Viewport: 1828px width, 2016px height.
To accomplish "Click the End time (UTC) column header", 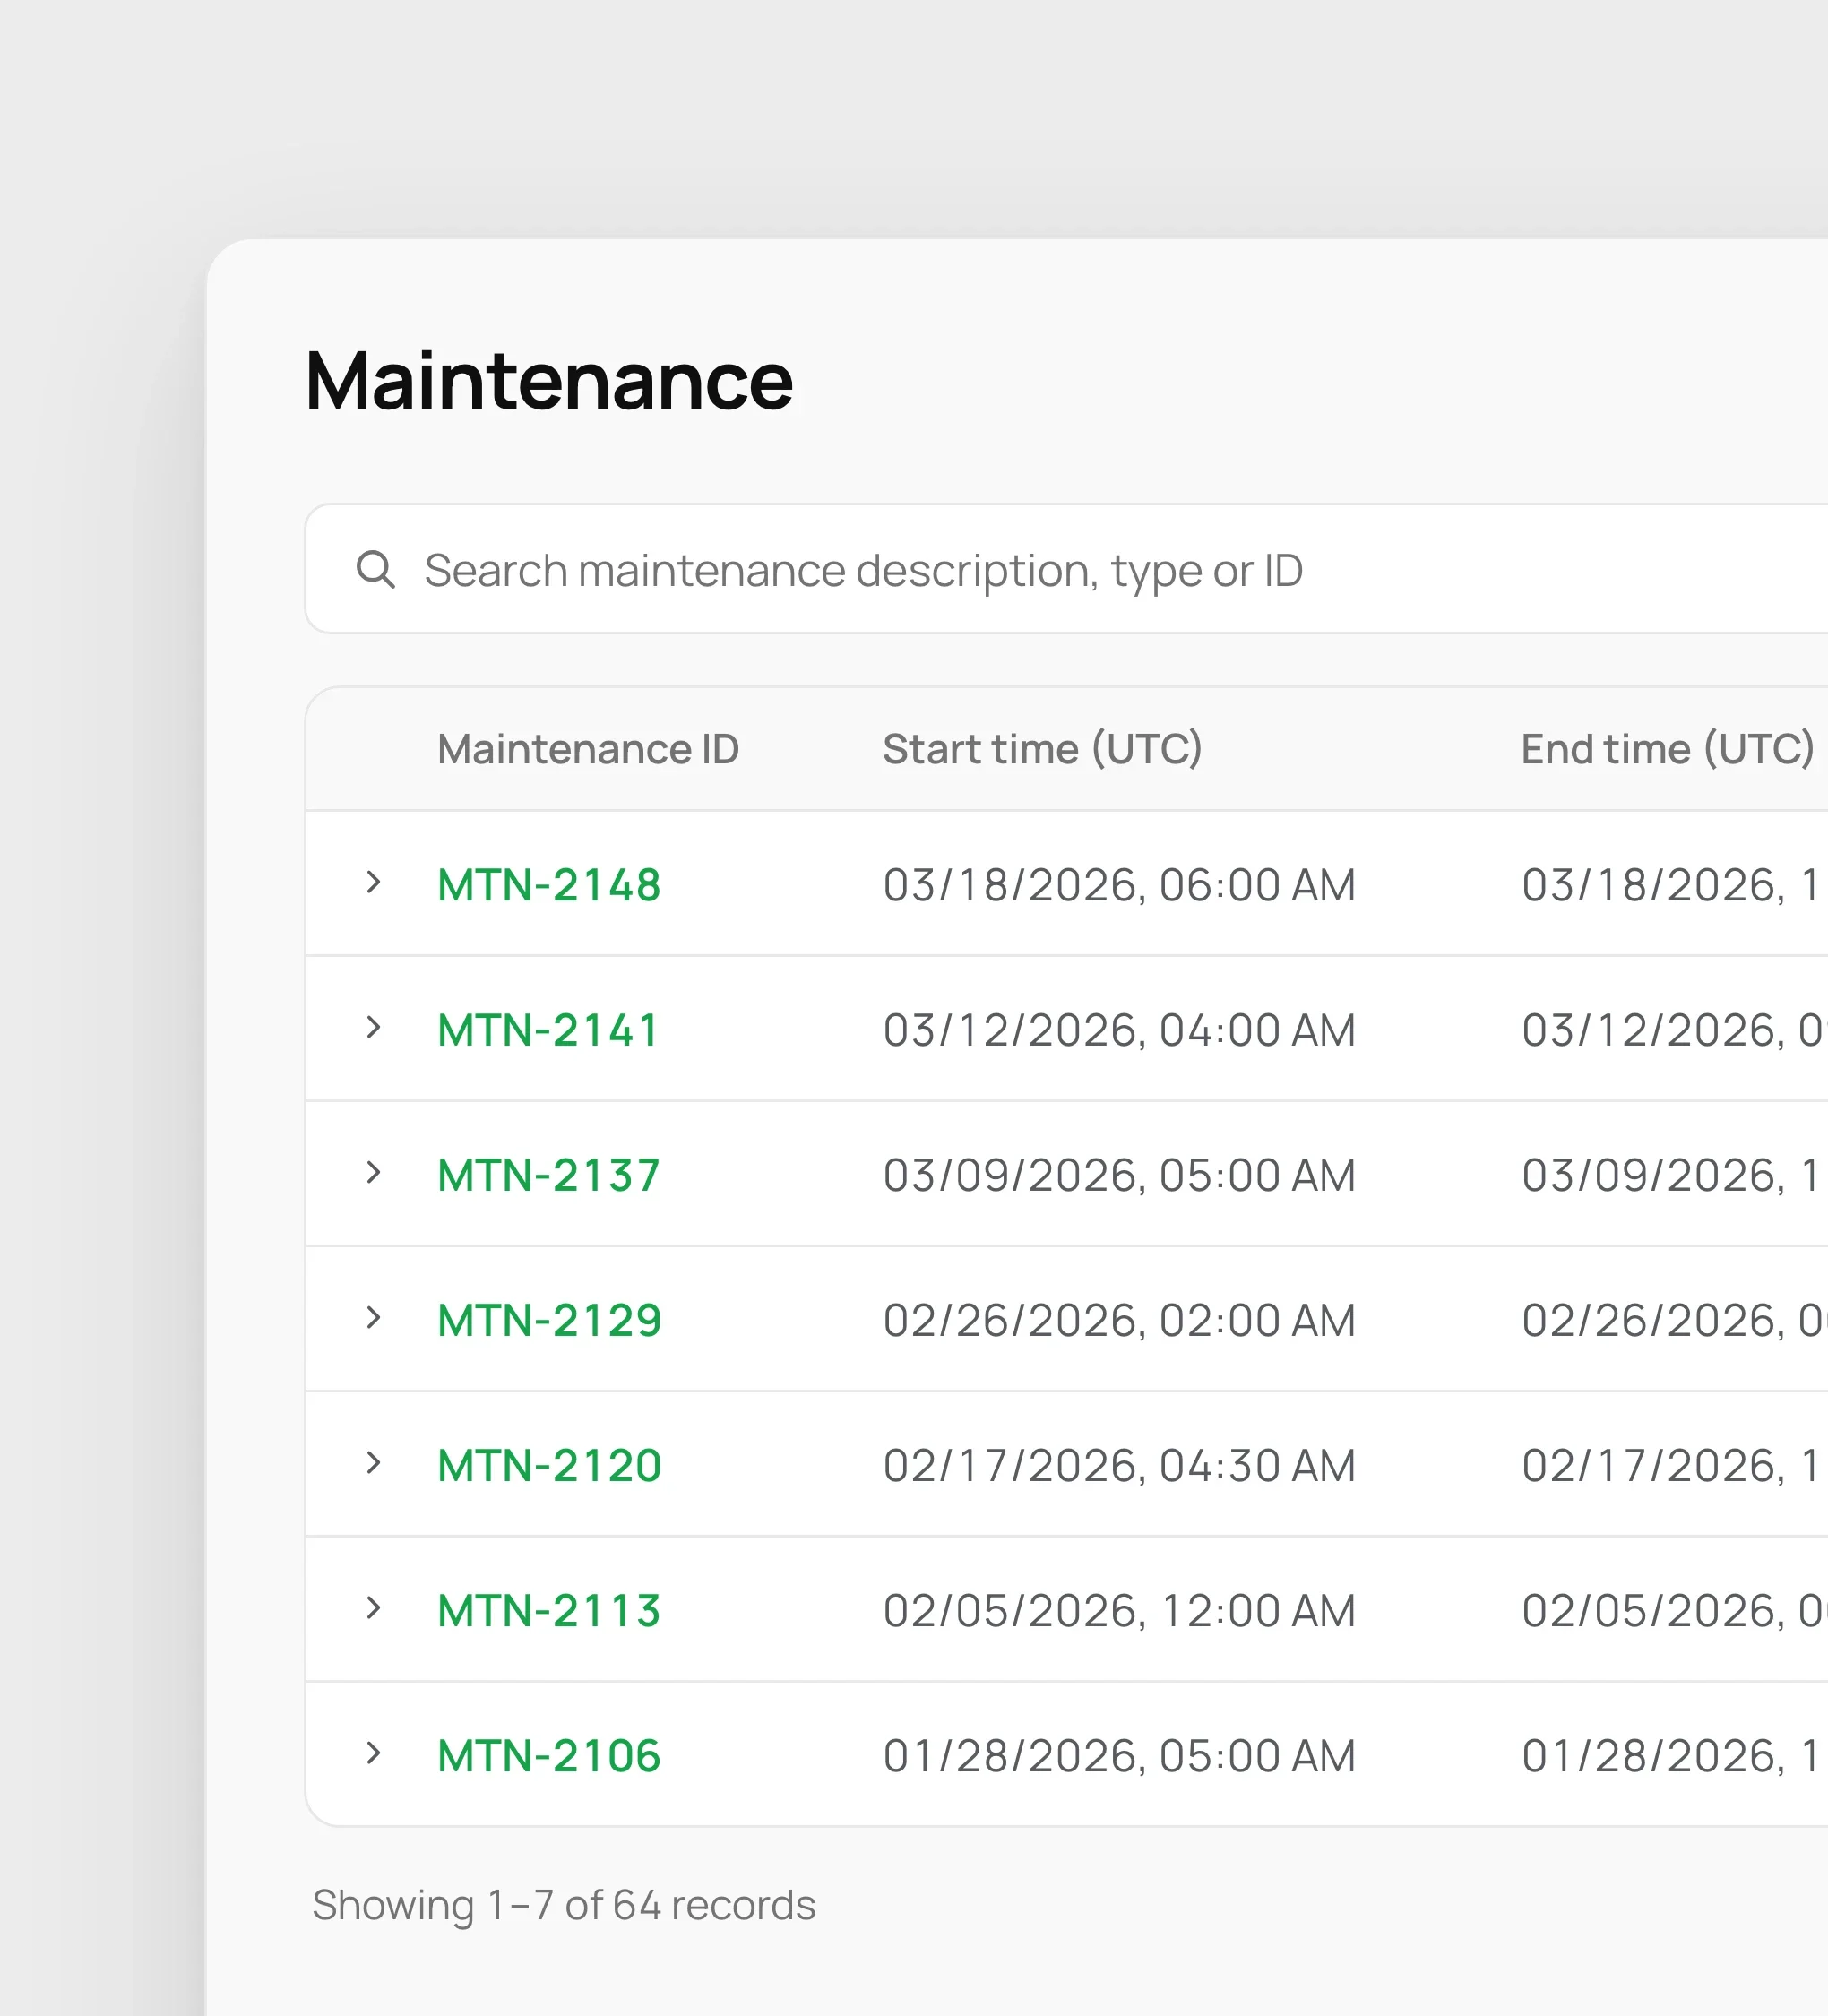I will (1667, 749).
